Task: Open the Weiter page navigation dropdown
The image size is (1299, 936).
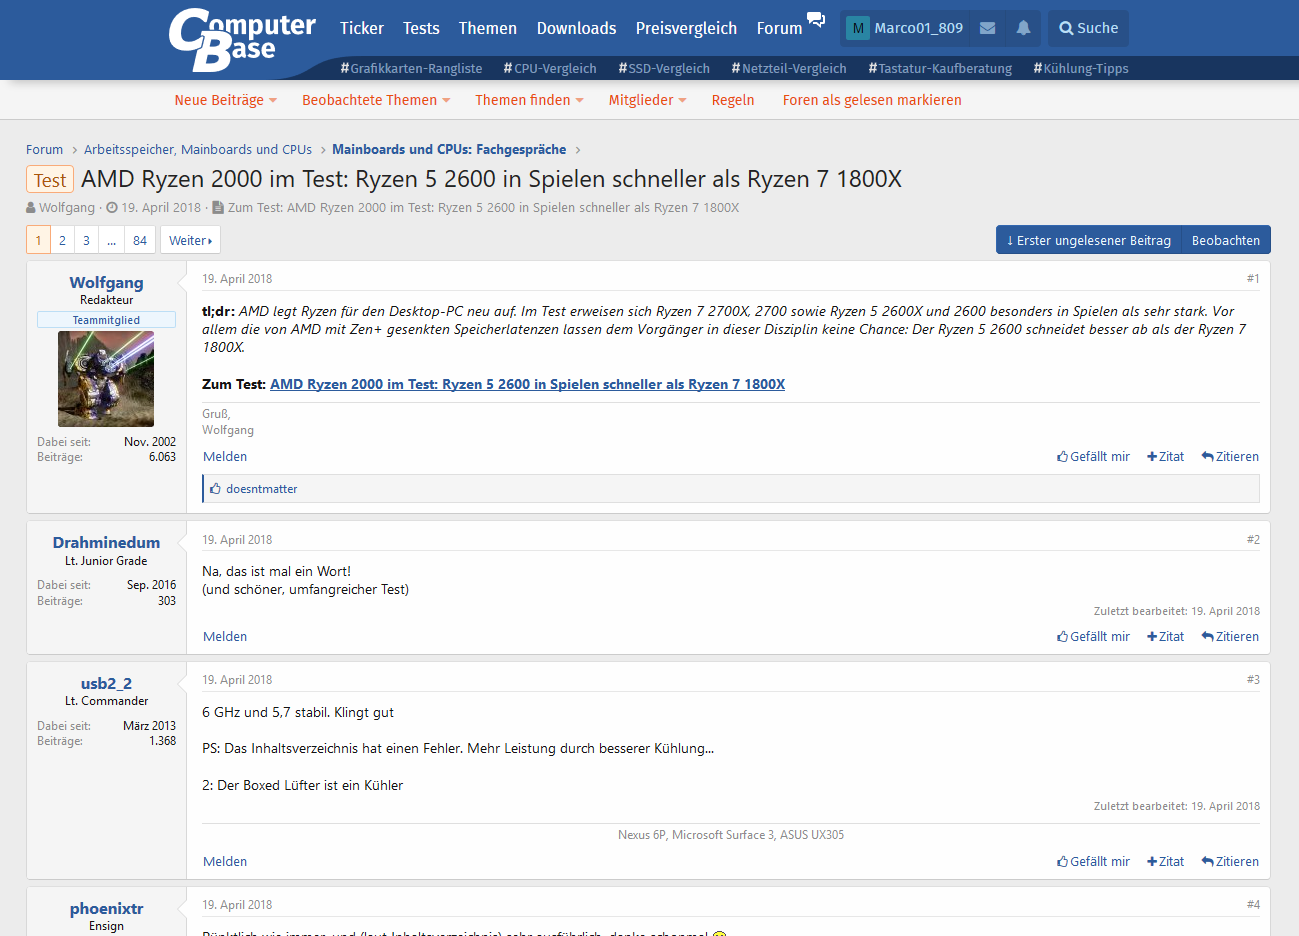Action: pos(190,241)
